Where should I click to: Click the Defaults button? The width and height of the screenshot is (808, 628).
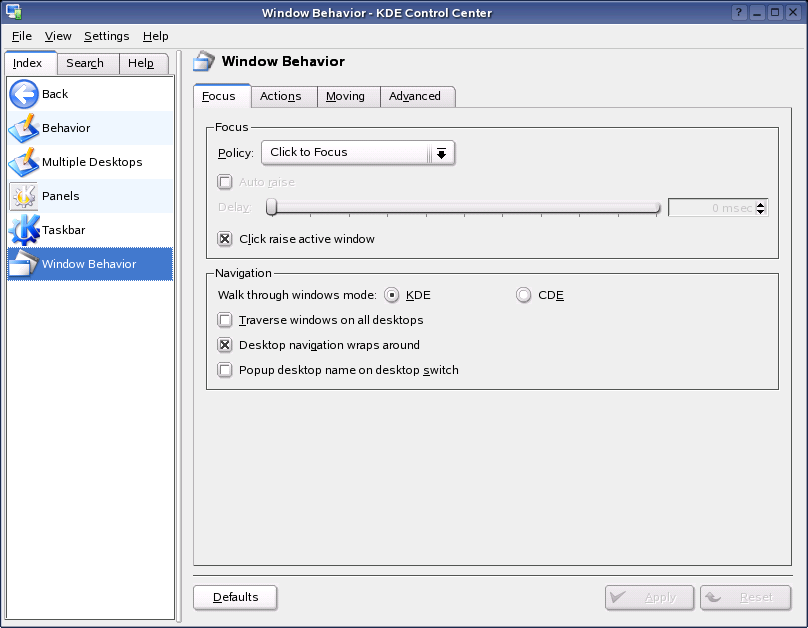[x=235, y=598]
